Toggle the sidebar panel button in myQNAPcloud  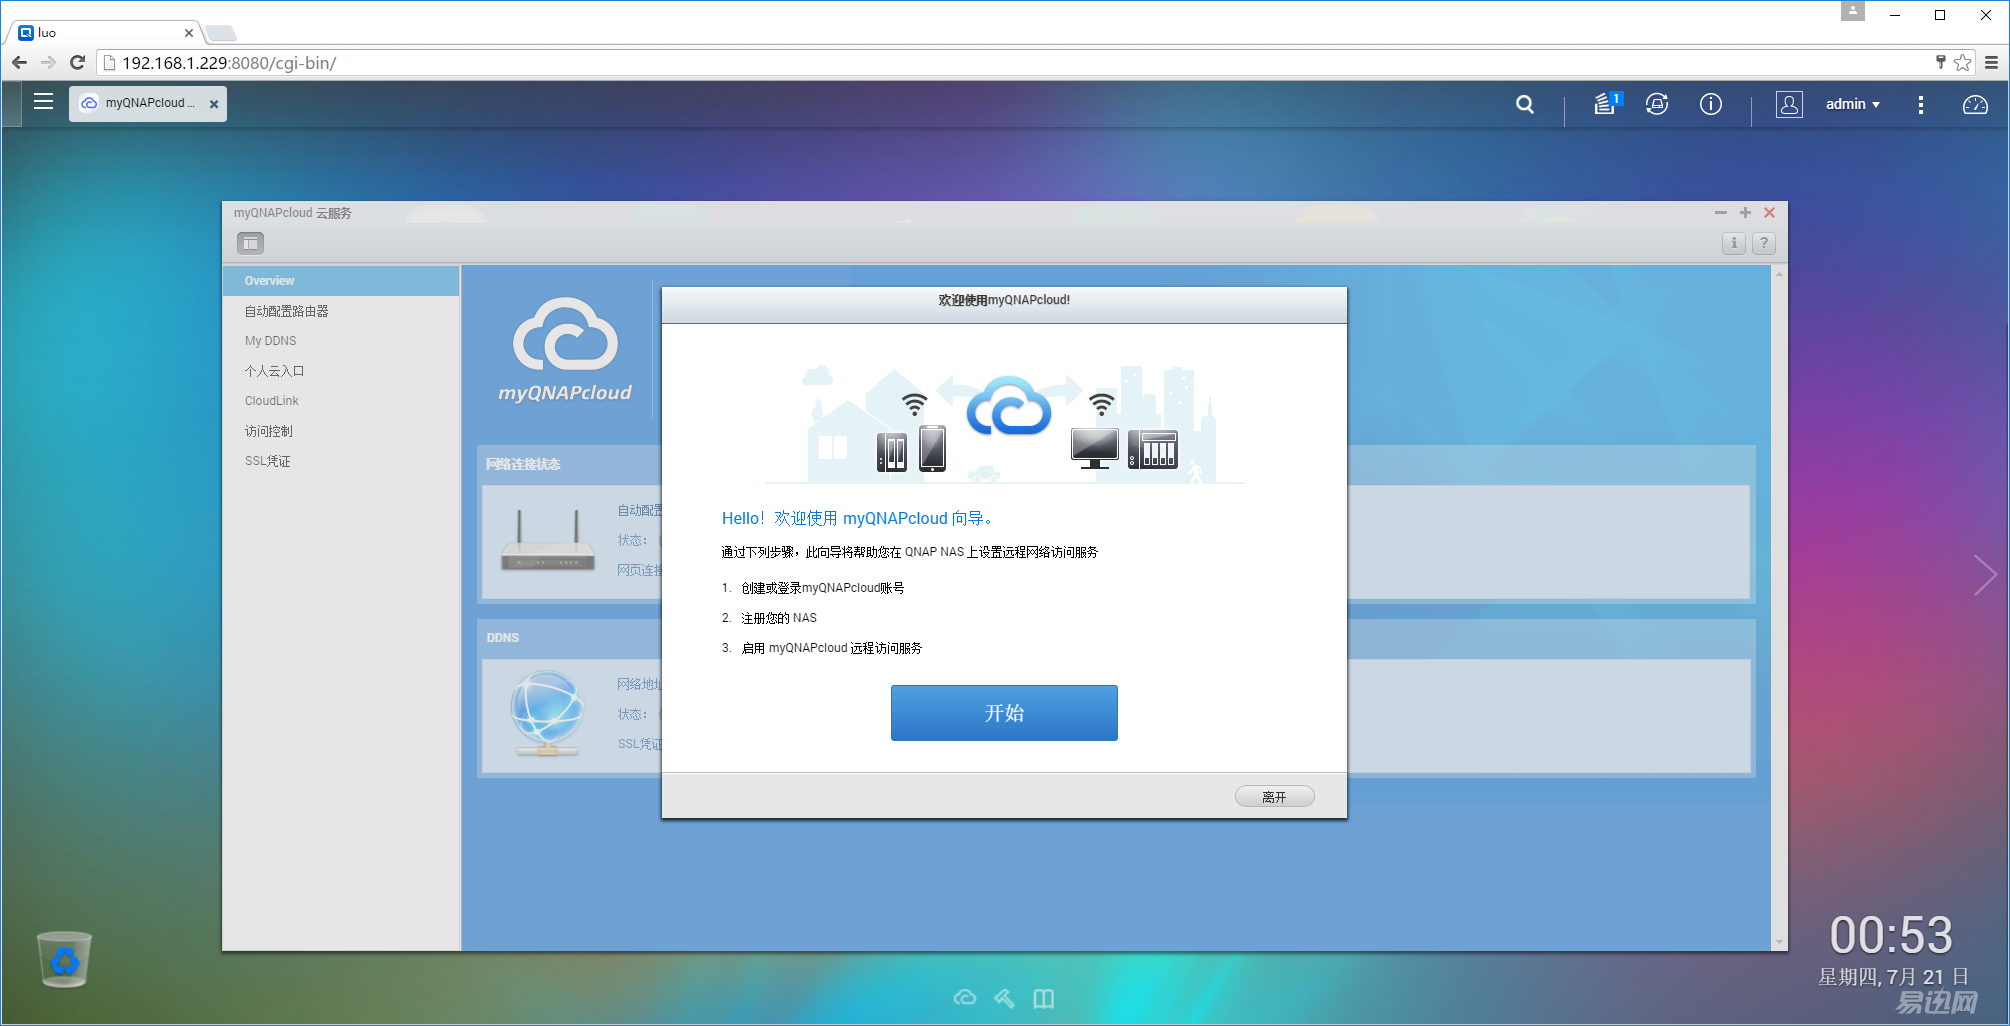click(250, 243)
